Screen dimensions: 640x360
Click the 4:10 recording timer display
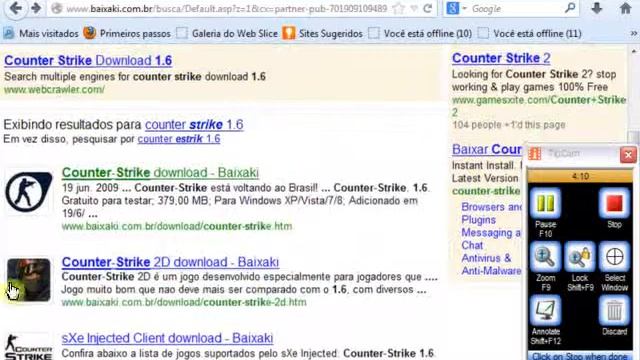click(580, 176)
